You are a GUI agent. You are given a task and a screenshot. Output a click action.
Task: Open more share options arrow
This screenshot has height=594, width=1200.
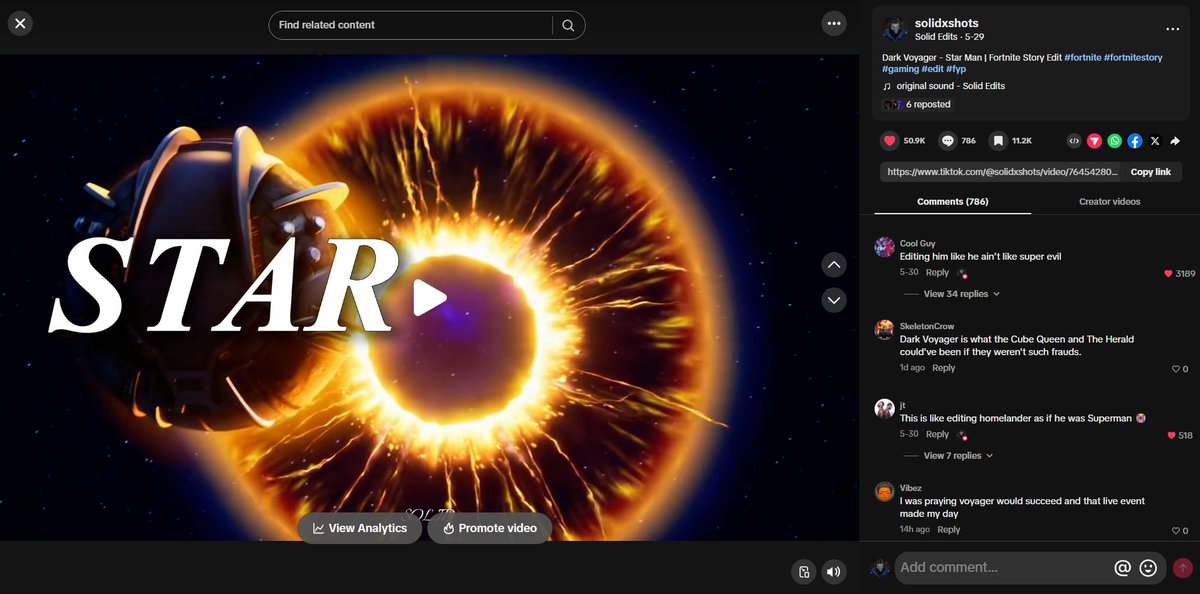coord(1175,141)
